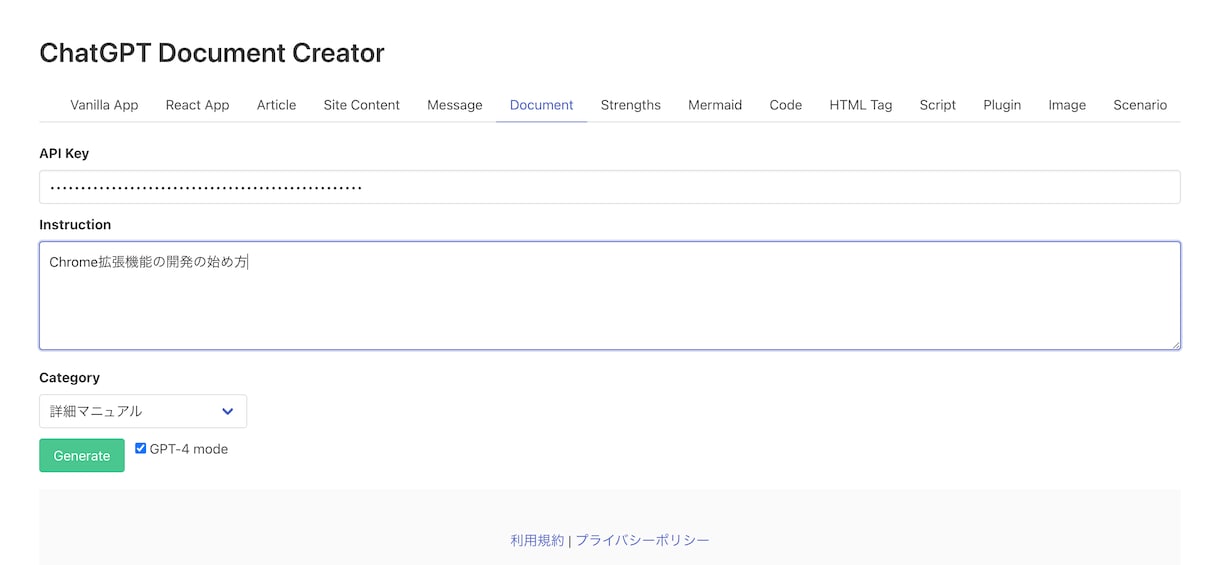
Task: Click the API Key label
Action: 64,153
